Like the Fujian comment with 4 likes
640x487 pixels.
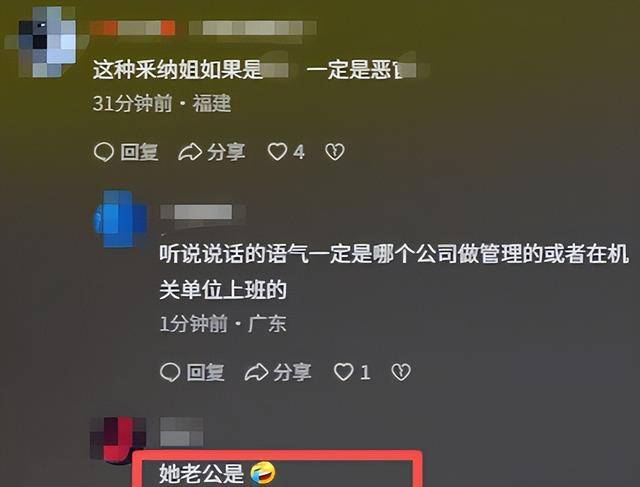coord(277,152)
